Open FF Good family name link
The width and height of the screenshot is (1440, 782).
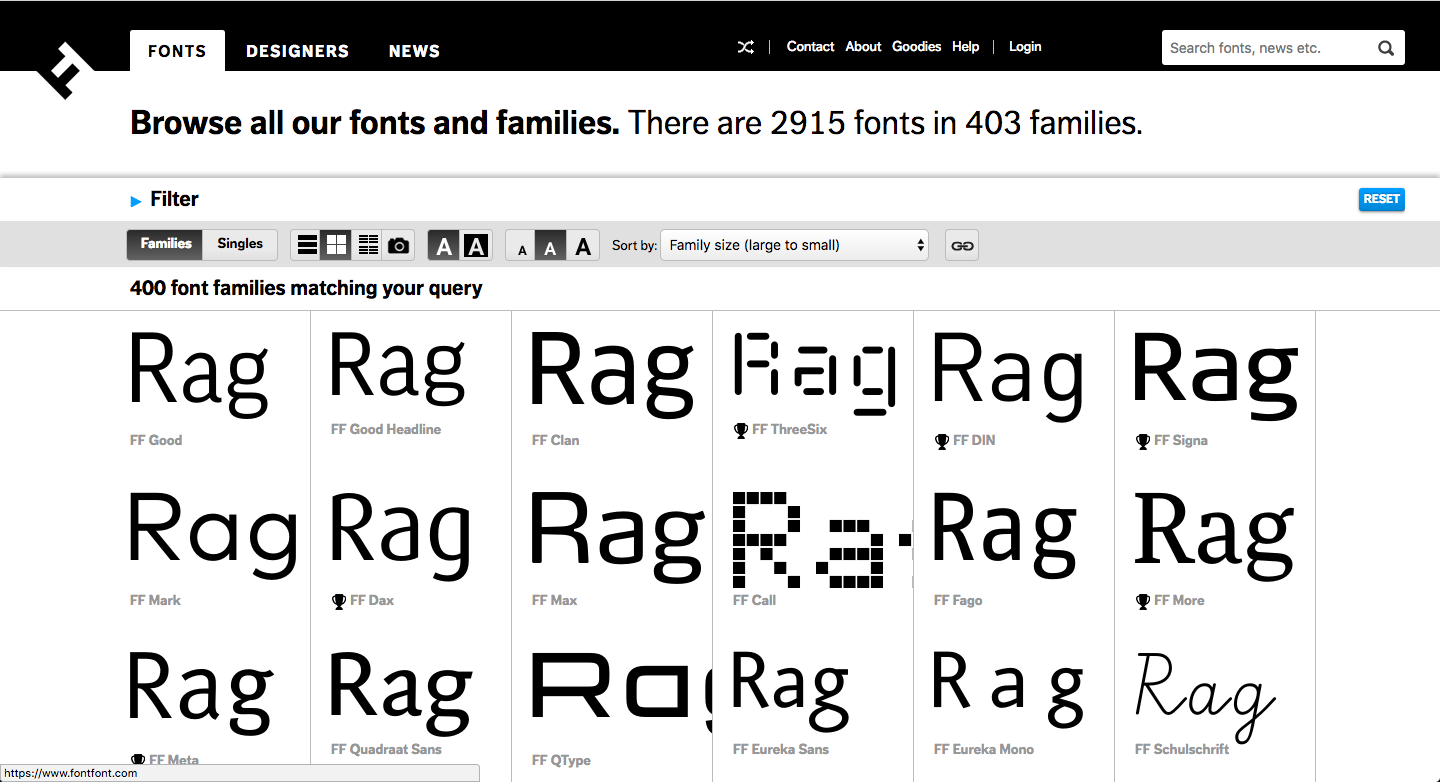pyautogui.click(x=156, y=441)
